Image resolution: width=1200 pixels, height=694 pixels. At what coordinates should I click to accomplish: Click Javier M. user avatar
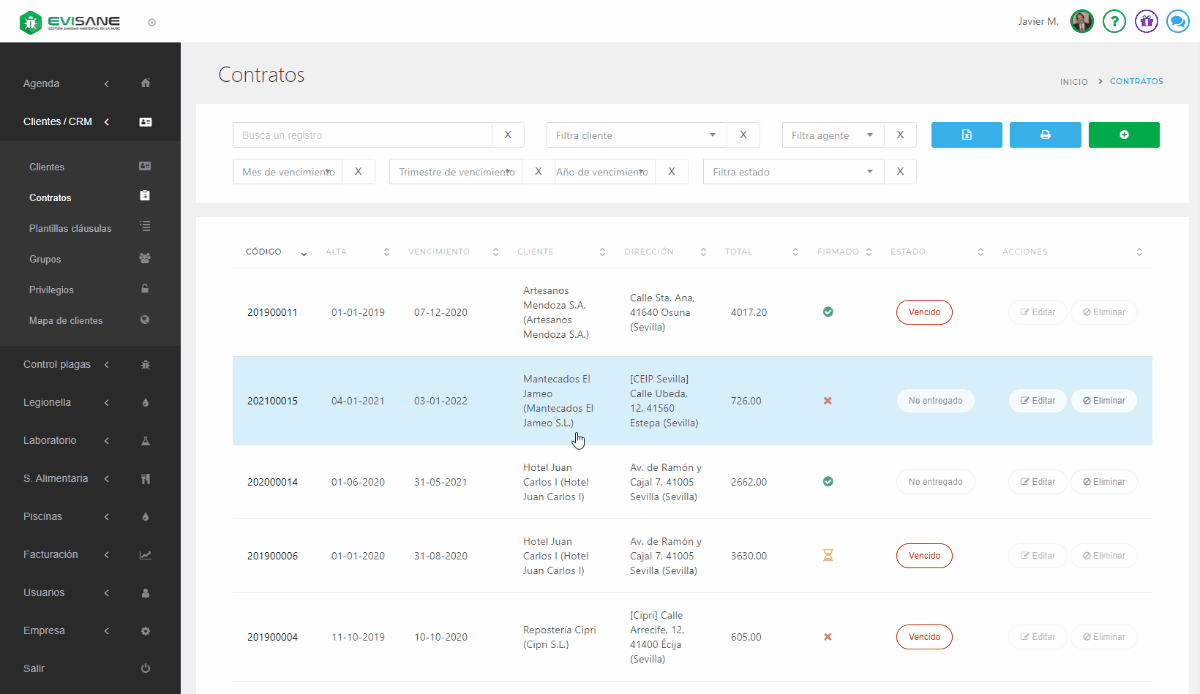tap(1081, 21)
